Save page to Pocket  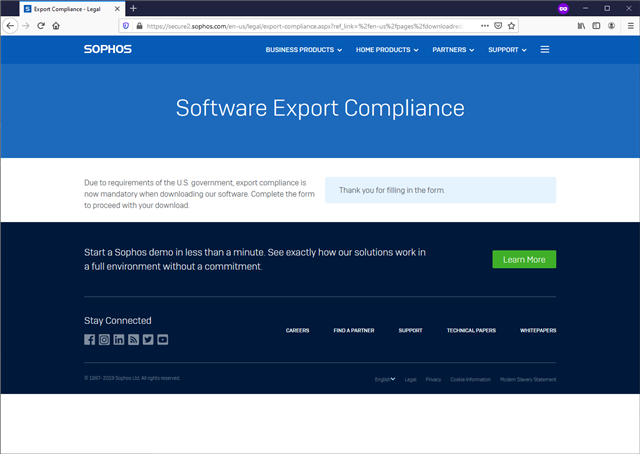pos(498,26)
